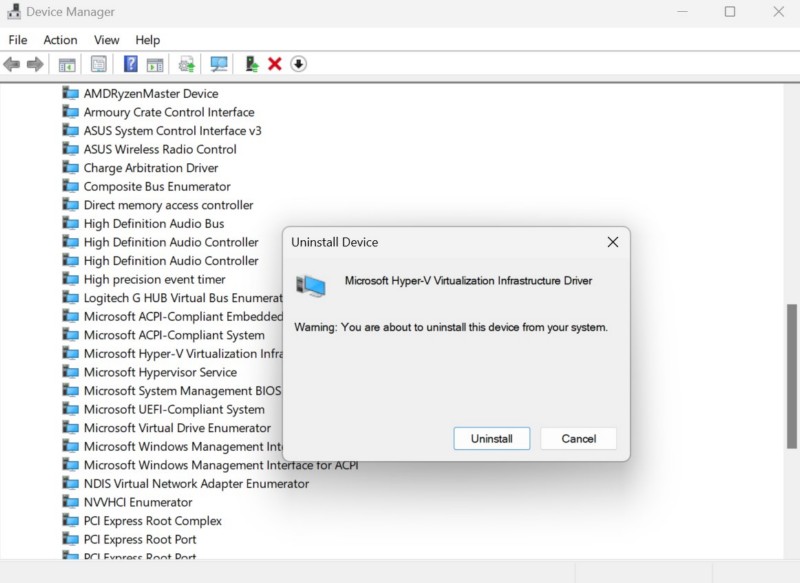800x583 pixels.
Task: Select Microsoft Hyper-V Virtualization Infrastructure row
Action: click(183, 353)
